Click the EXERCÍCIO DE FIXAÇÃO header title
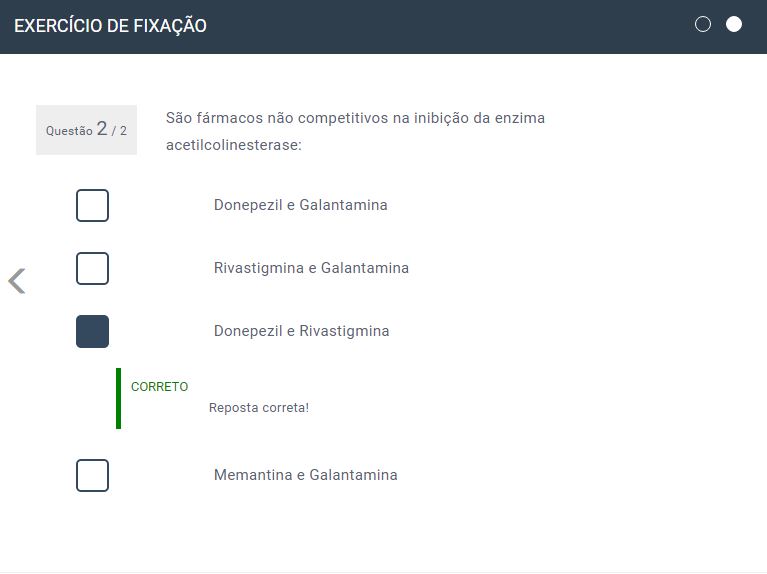The image size is (767, 574). 110,26
